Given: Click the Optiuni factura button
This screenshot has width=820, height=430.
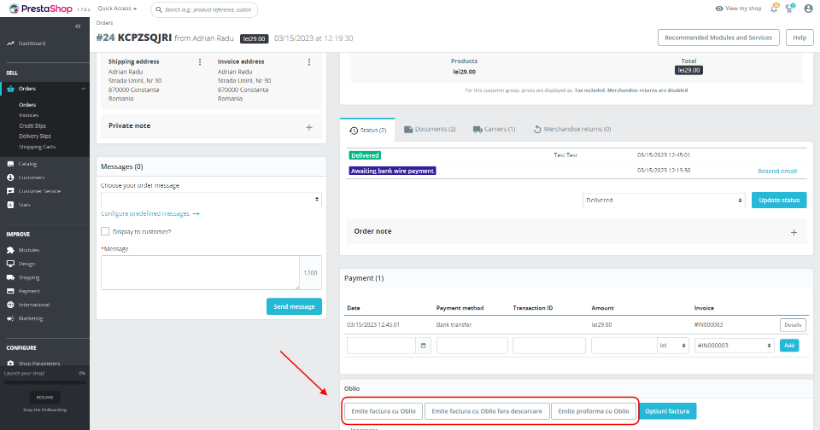Looking at the screenshot, I should click(x=667, y=411).
